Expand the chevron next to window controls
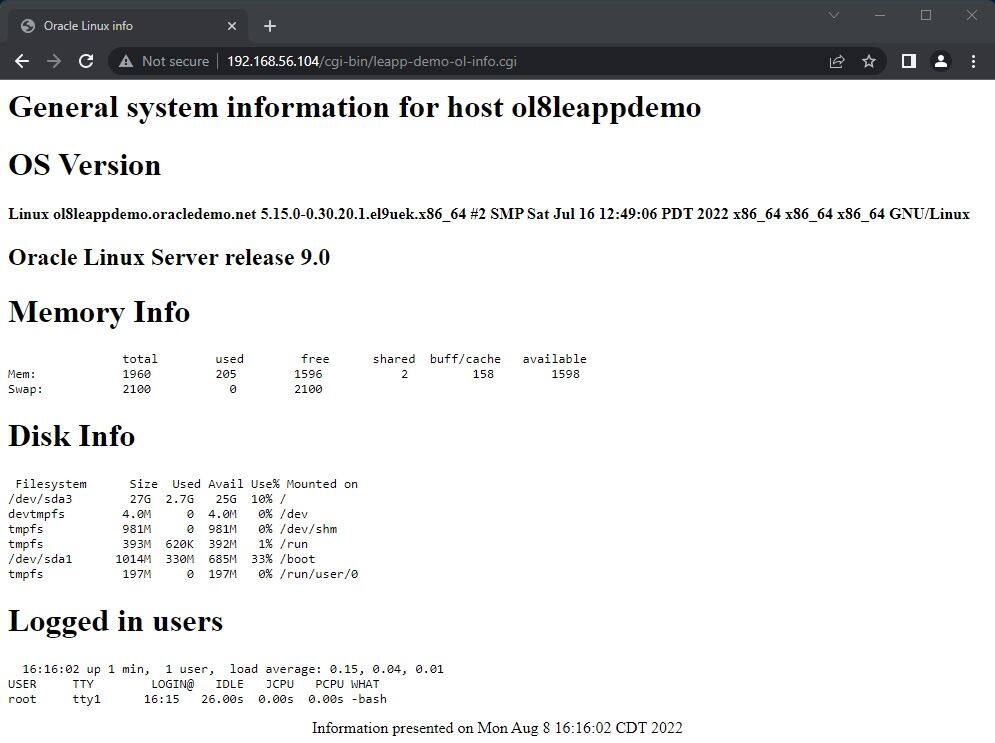995x743 pixels. (835, 15)
